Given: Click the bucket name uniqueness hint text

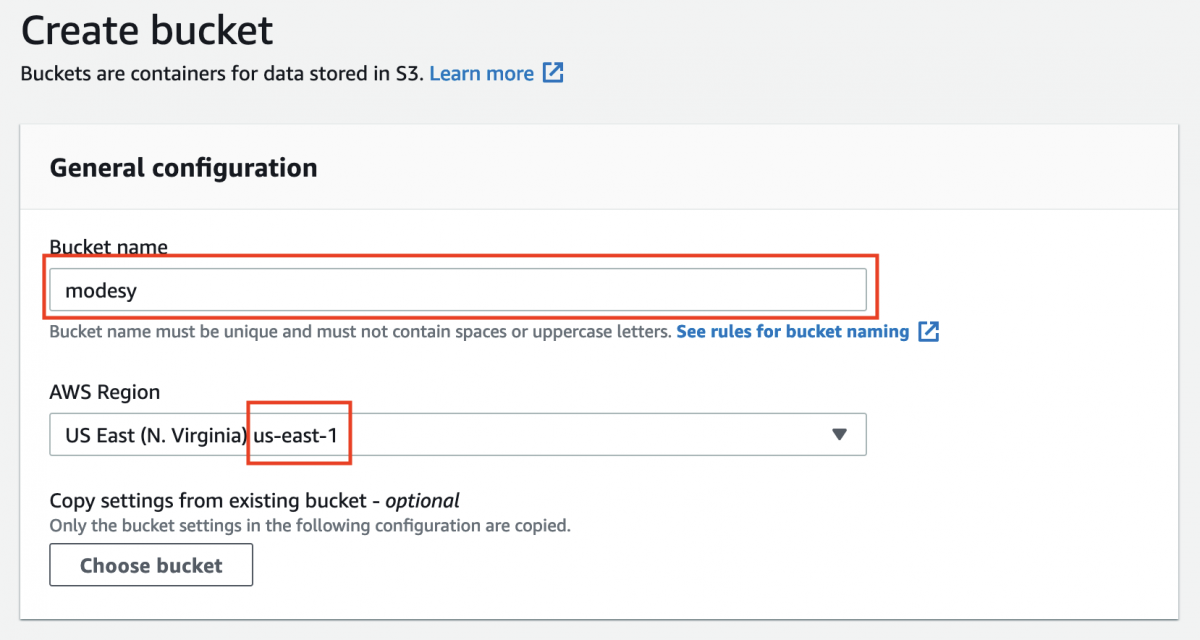Looking at the screenshot, I should pyautogui.click(x=360, y=331).
